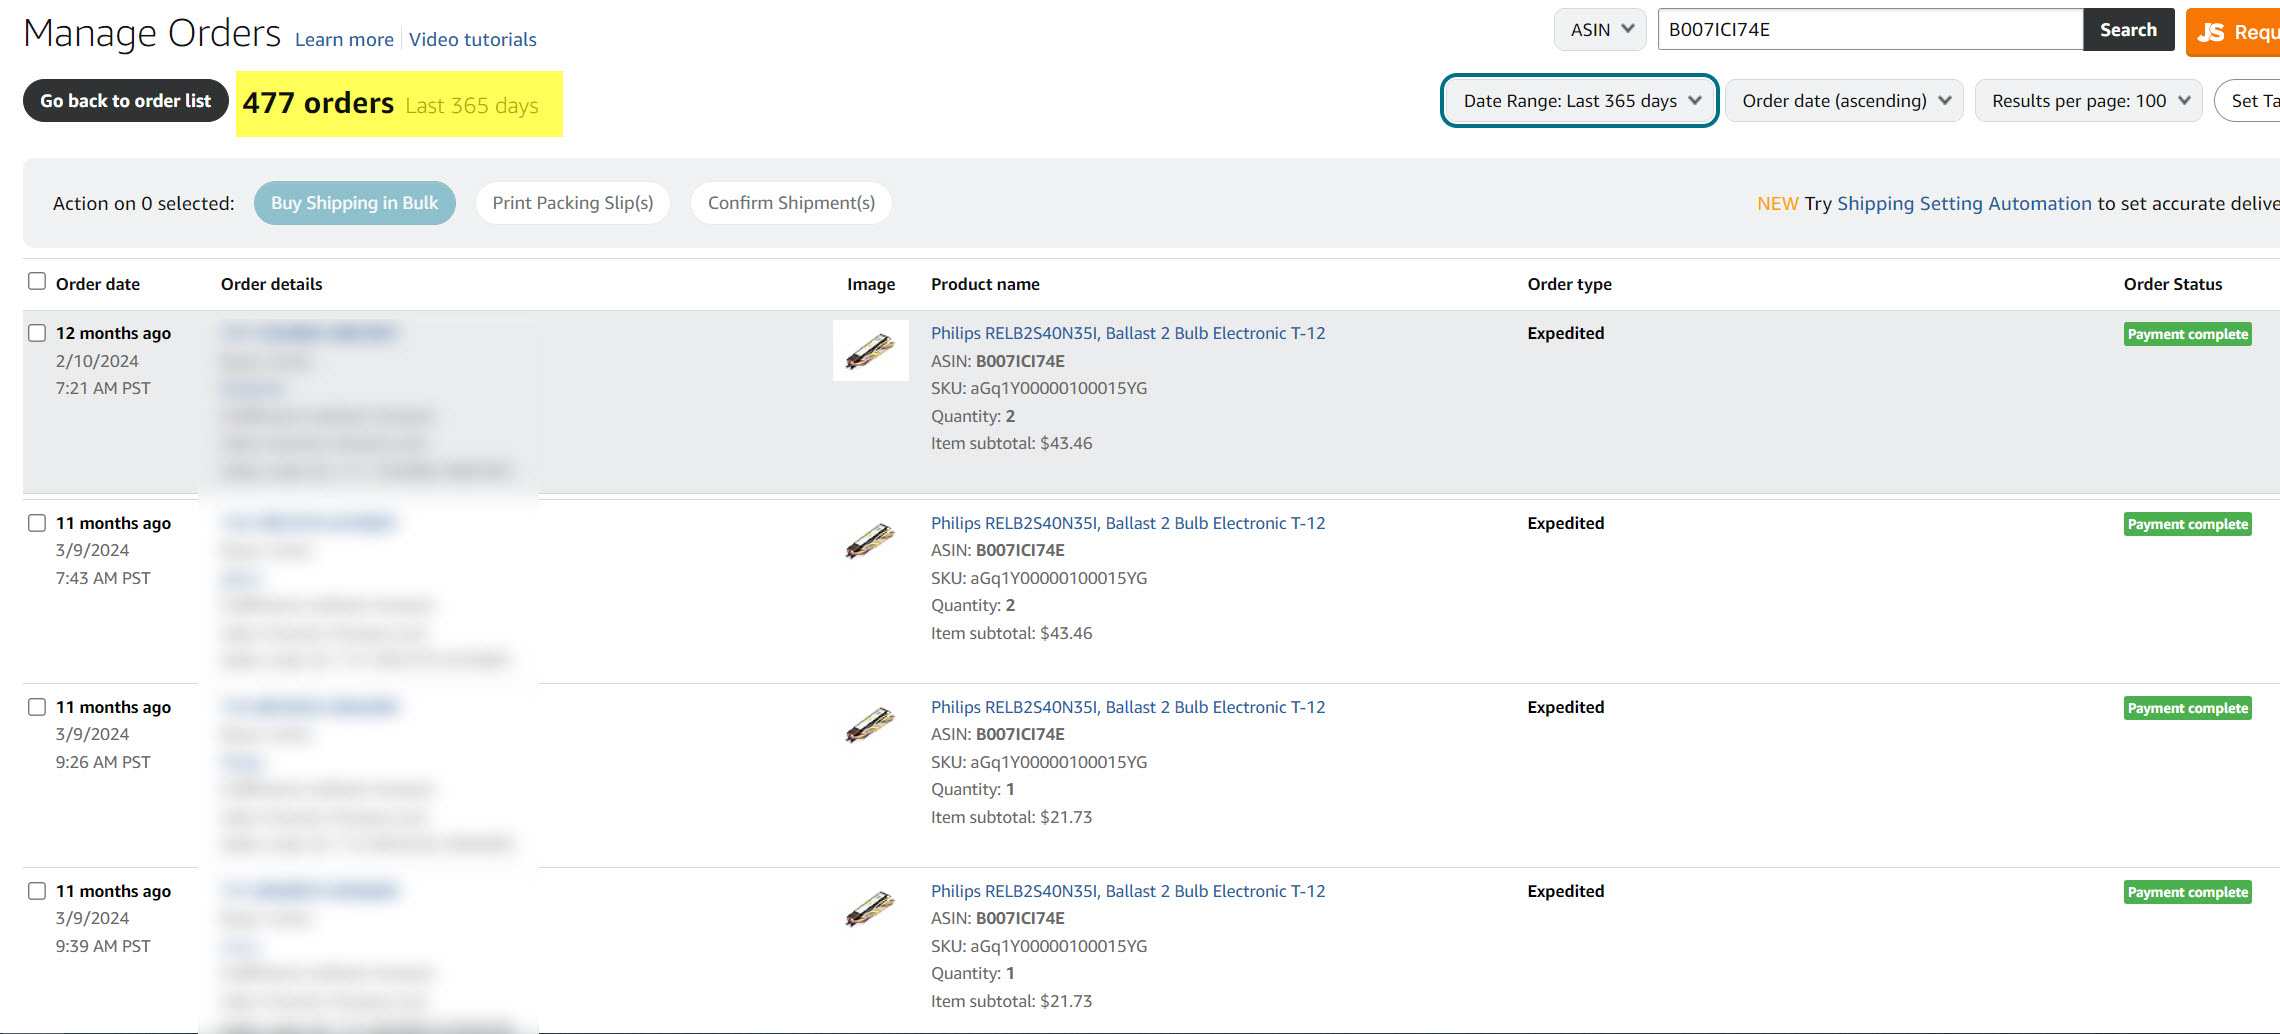Screen dimensions: 2280x1034
Task: Click the JS Request orange button icon
Action: click(x=2233, y=32)
